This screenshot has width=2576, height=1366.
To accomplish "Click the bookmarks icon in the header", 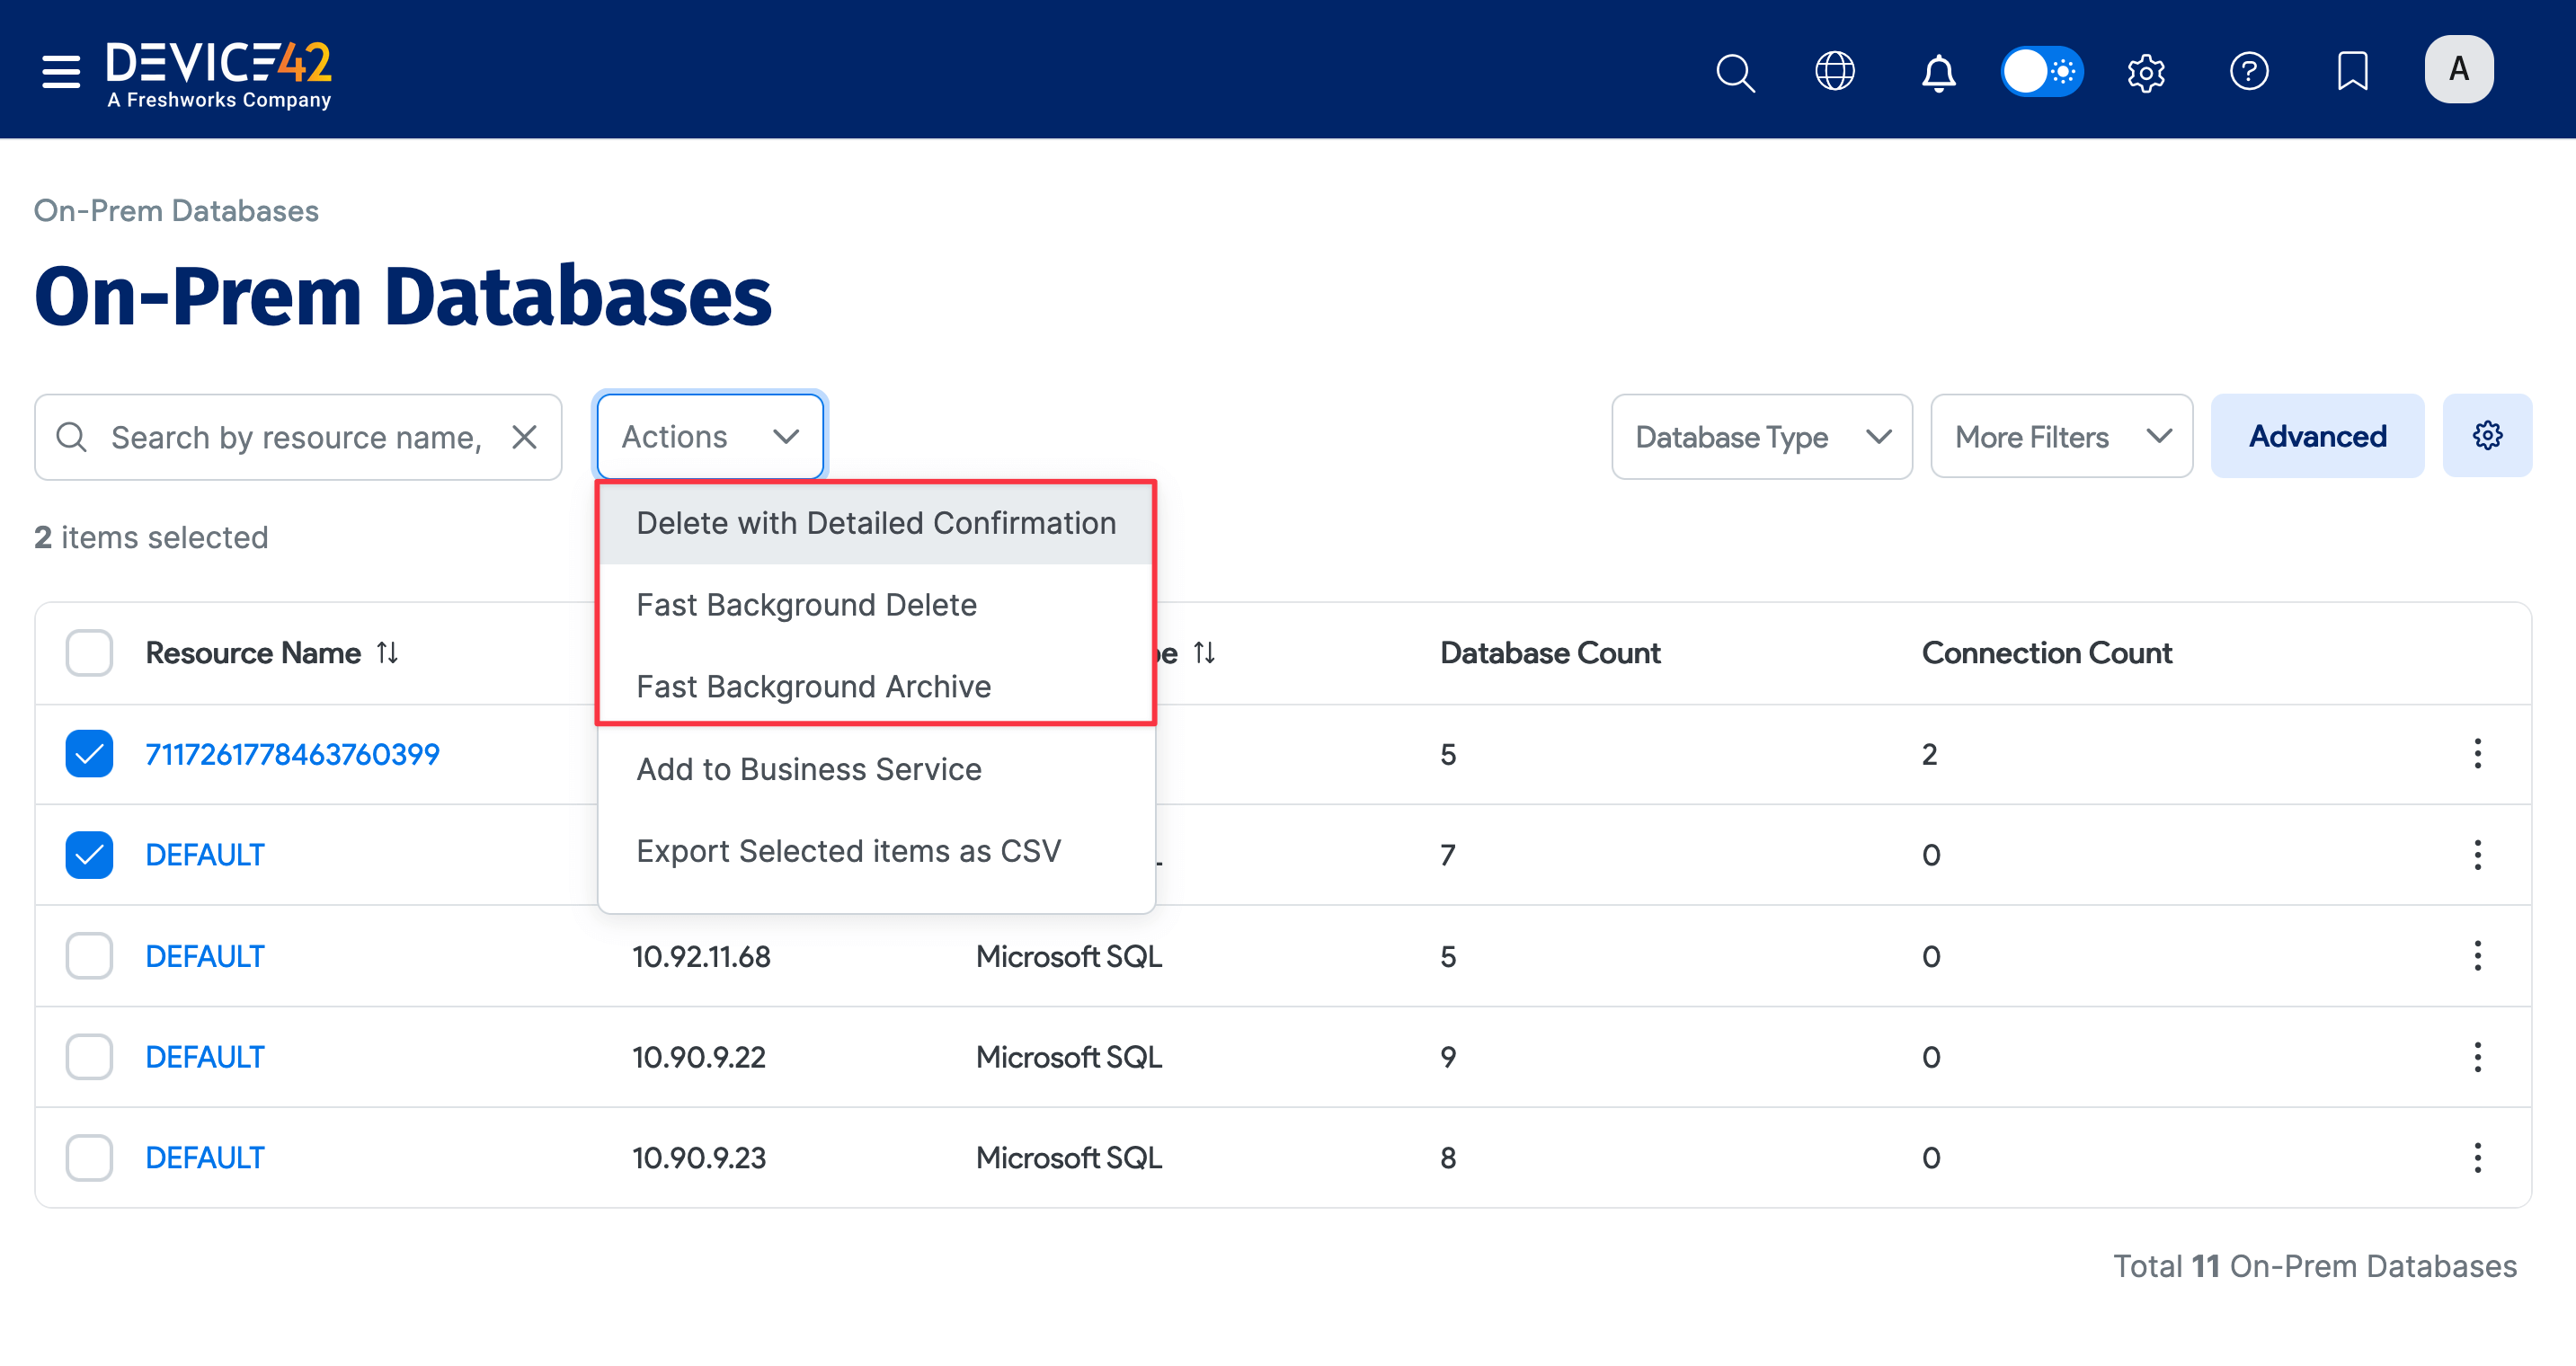I will (x=2352, y=70).
